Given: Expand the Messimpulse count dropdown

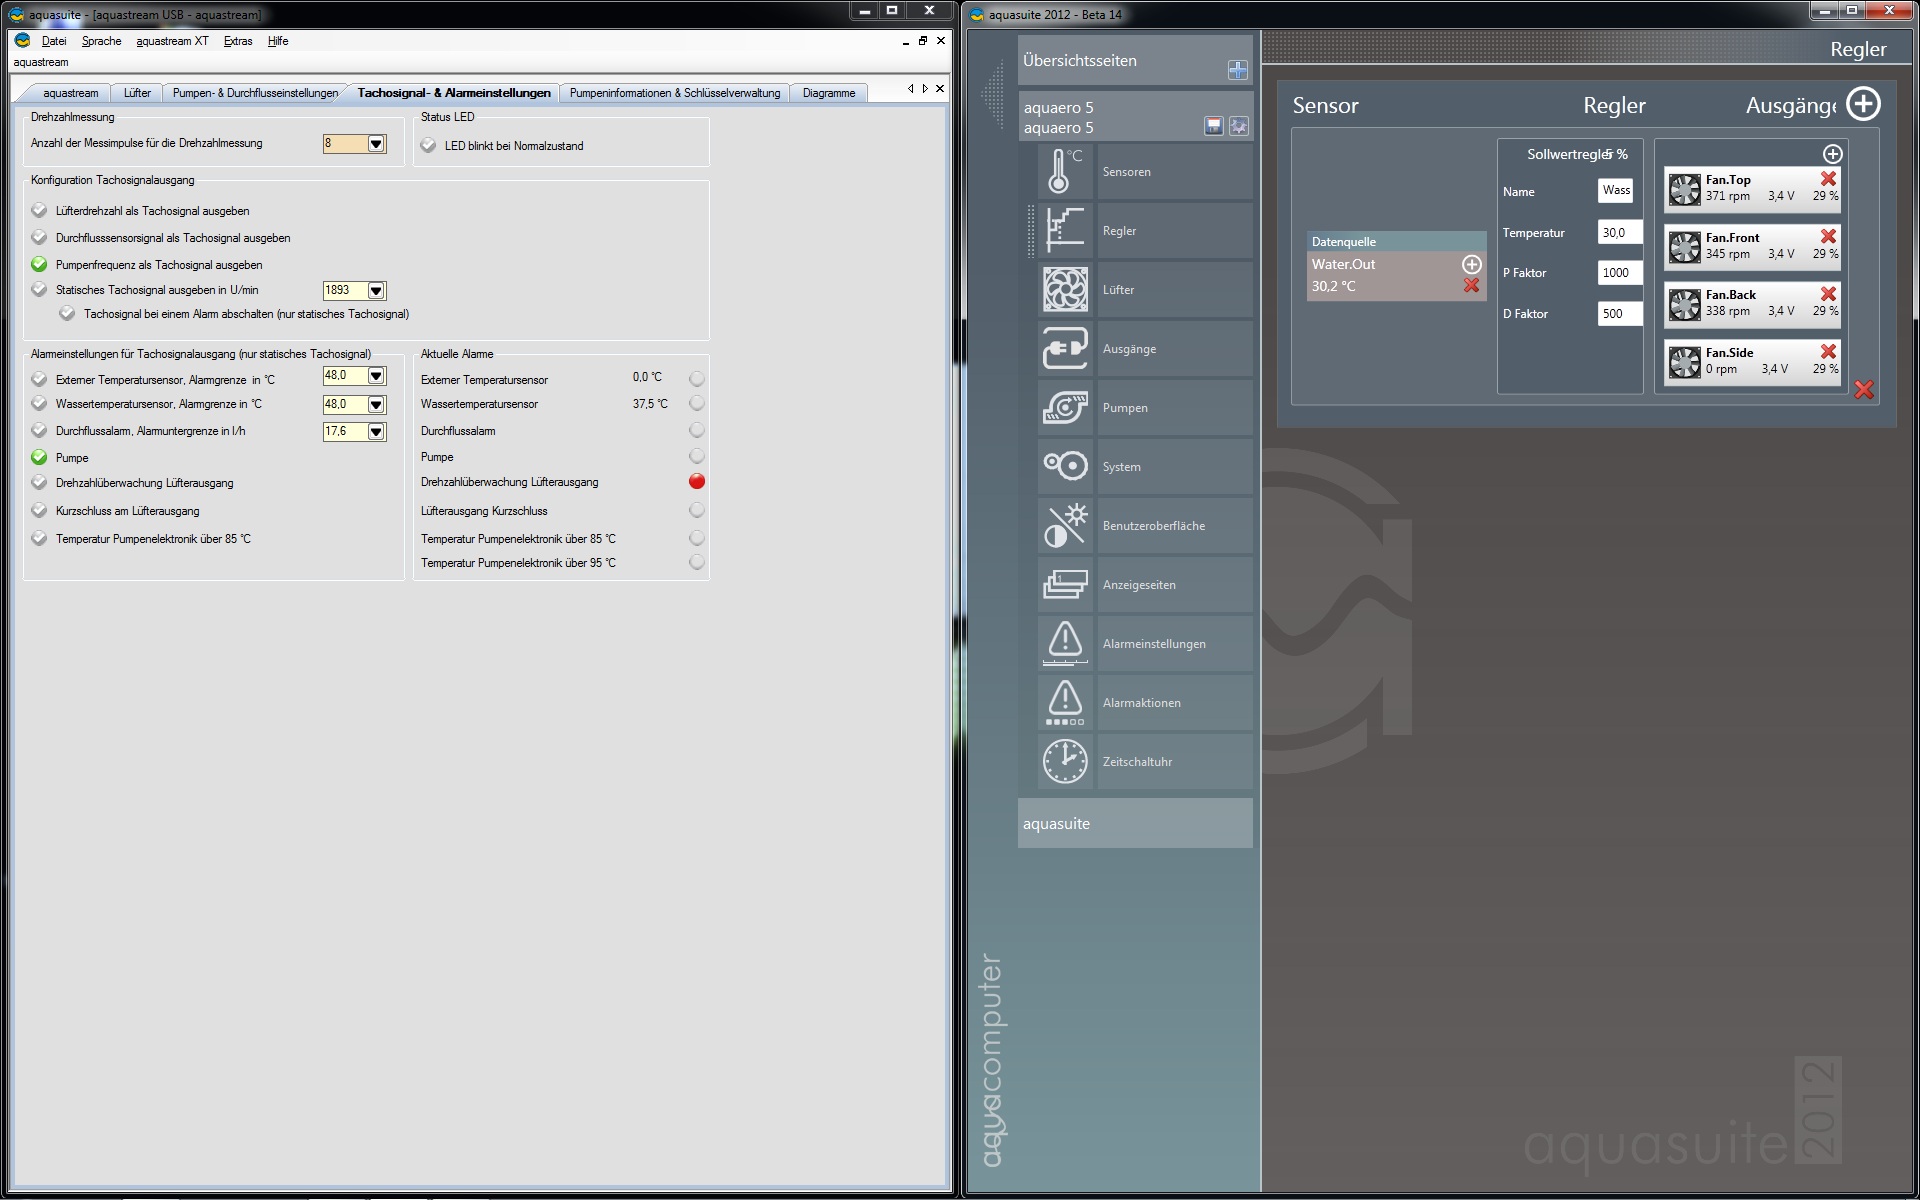Looking at the screenshot, I should click(x=376, y=144).
